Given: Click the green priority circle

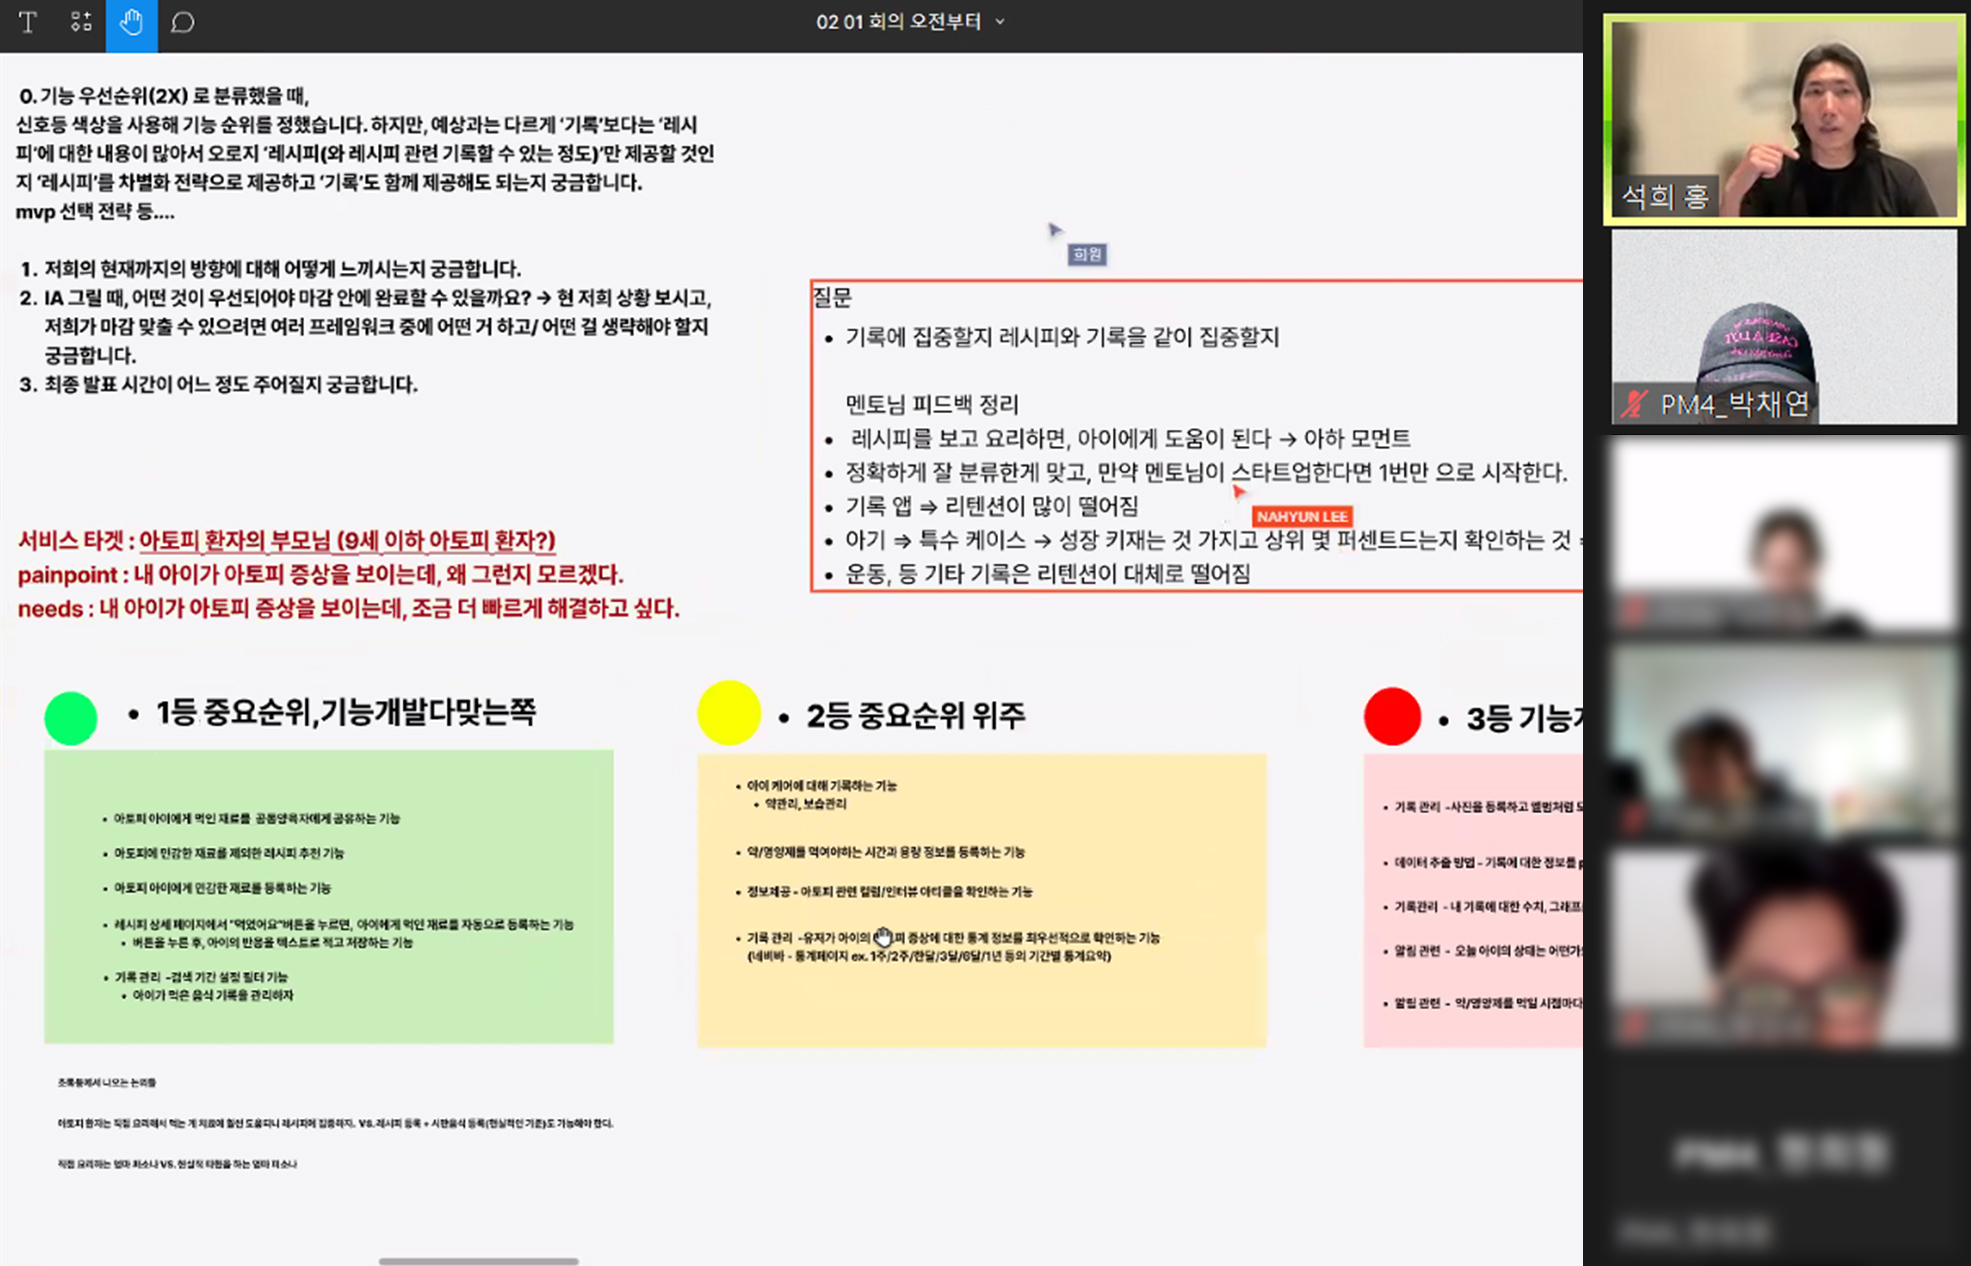Looking at the screenshot, I should click(71, 718).
